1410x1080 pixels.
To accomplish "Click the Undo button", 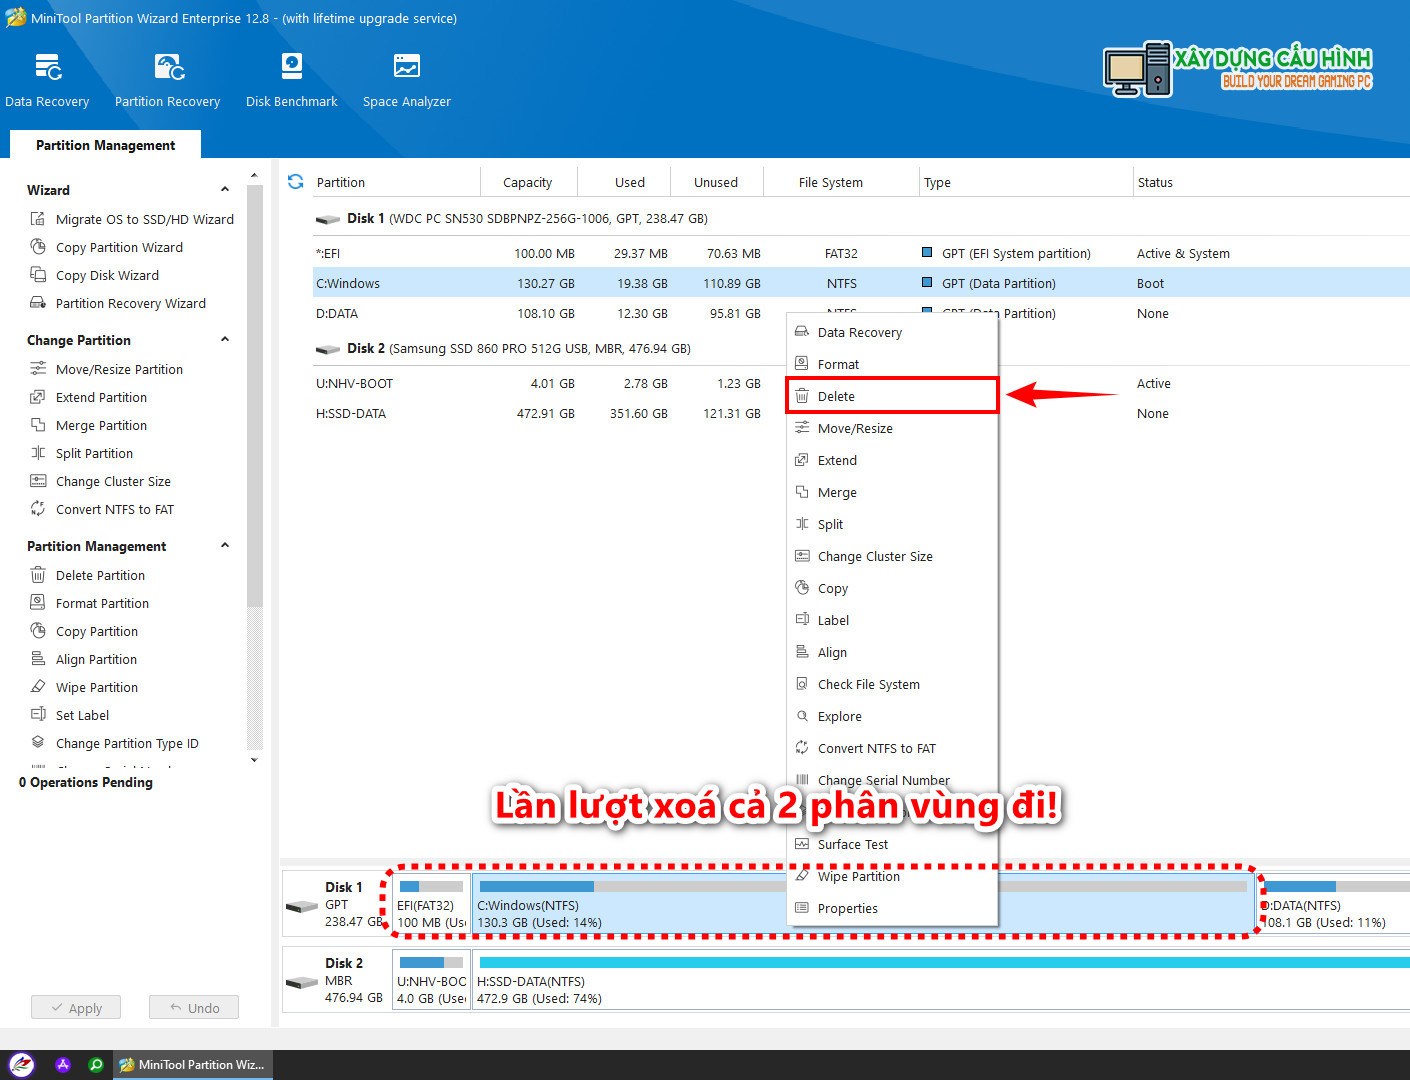I will coord(194,1008).
